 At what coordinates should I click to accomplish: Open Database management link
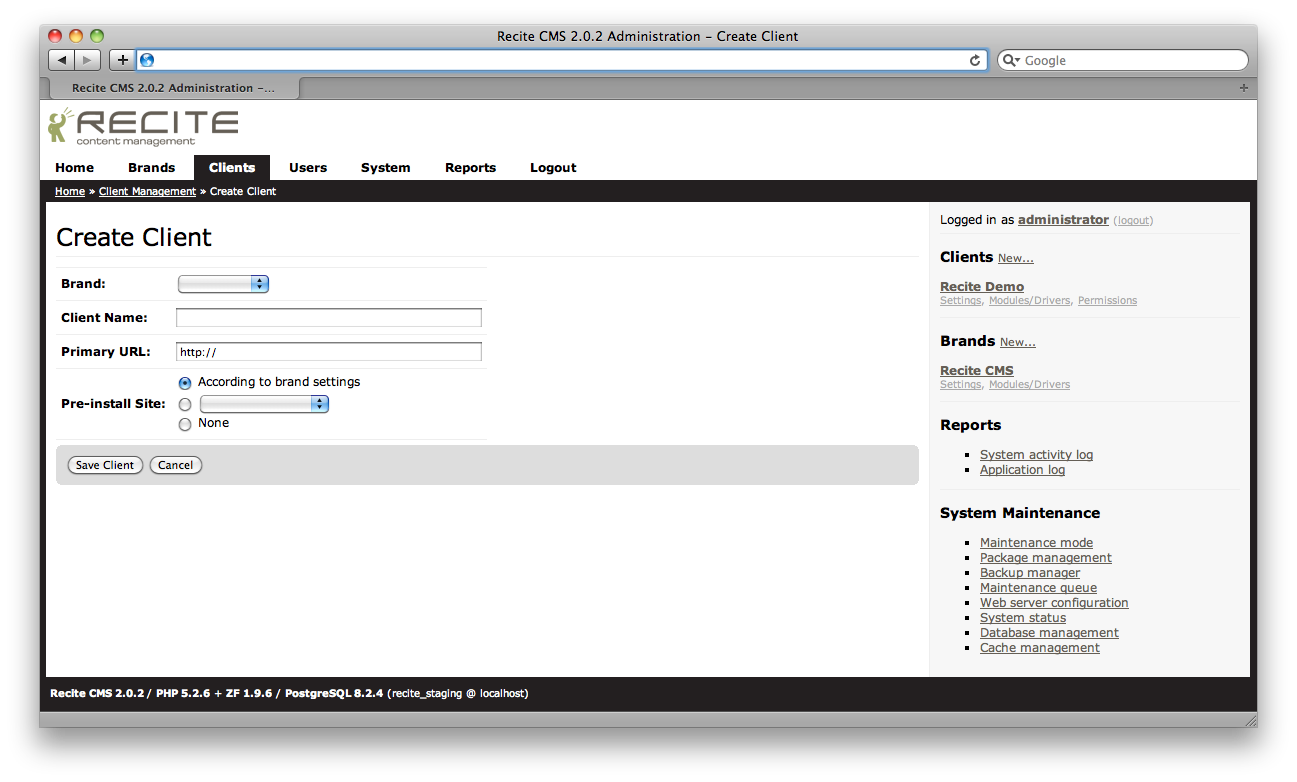(1049, 633)
